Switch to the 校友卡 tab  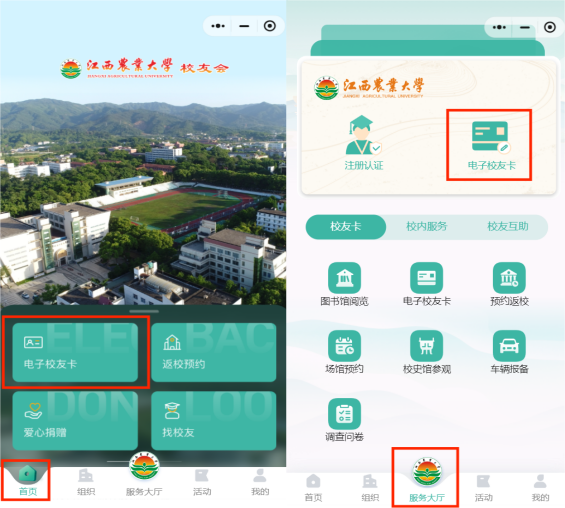click(346, 227)
